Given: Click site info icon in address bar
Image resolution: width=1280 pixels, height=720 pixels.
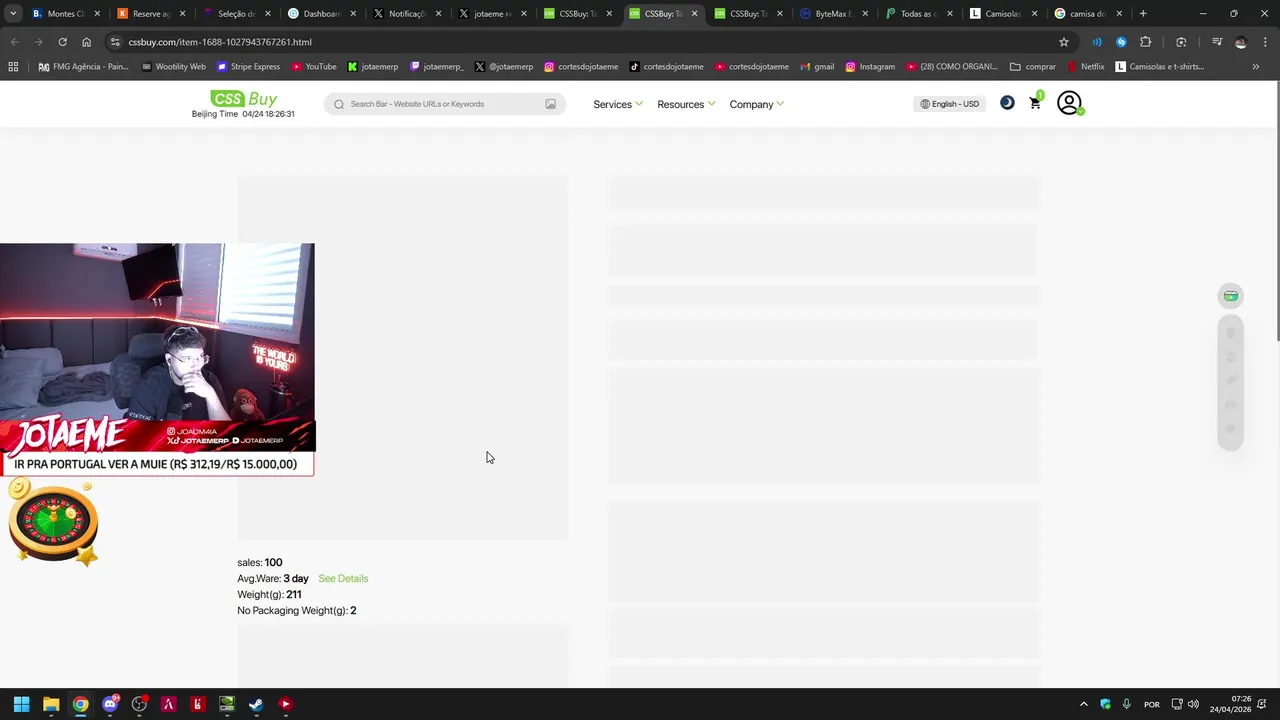Looking at the screenshot, I should tap(115, 42).
